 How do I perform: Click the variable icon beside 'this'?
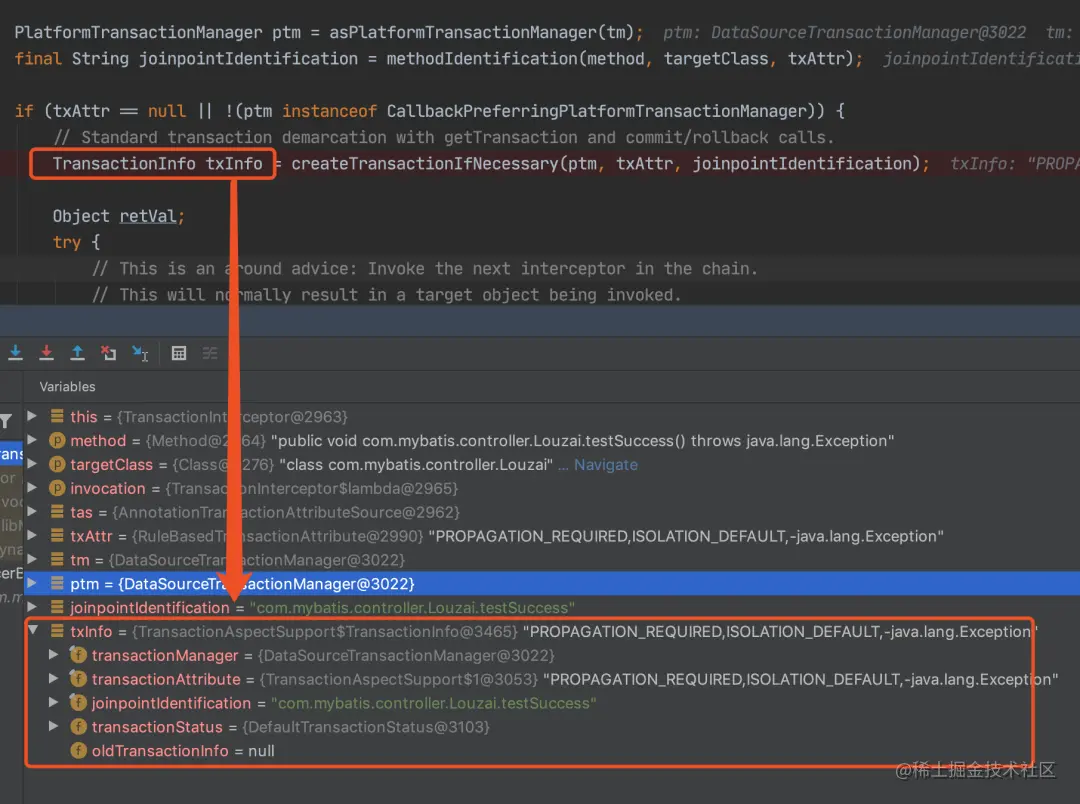(x=57, y=416)
